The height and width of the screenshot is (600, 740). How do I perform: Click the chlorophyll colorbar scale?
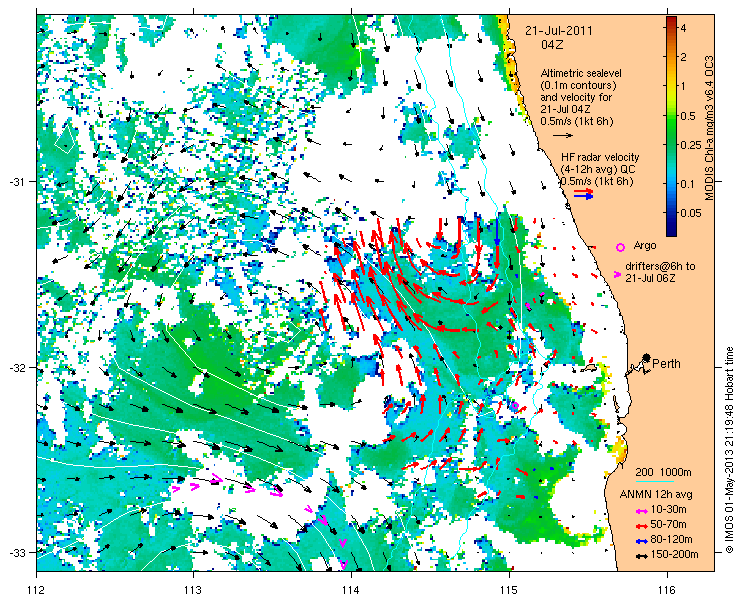coord(671,126)
